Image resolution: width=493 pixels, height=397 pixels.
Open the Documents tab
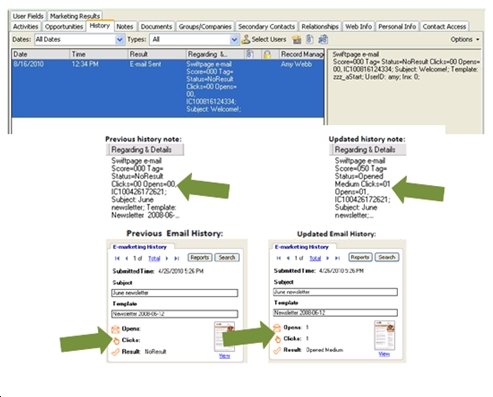click(156, 26)
